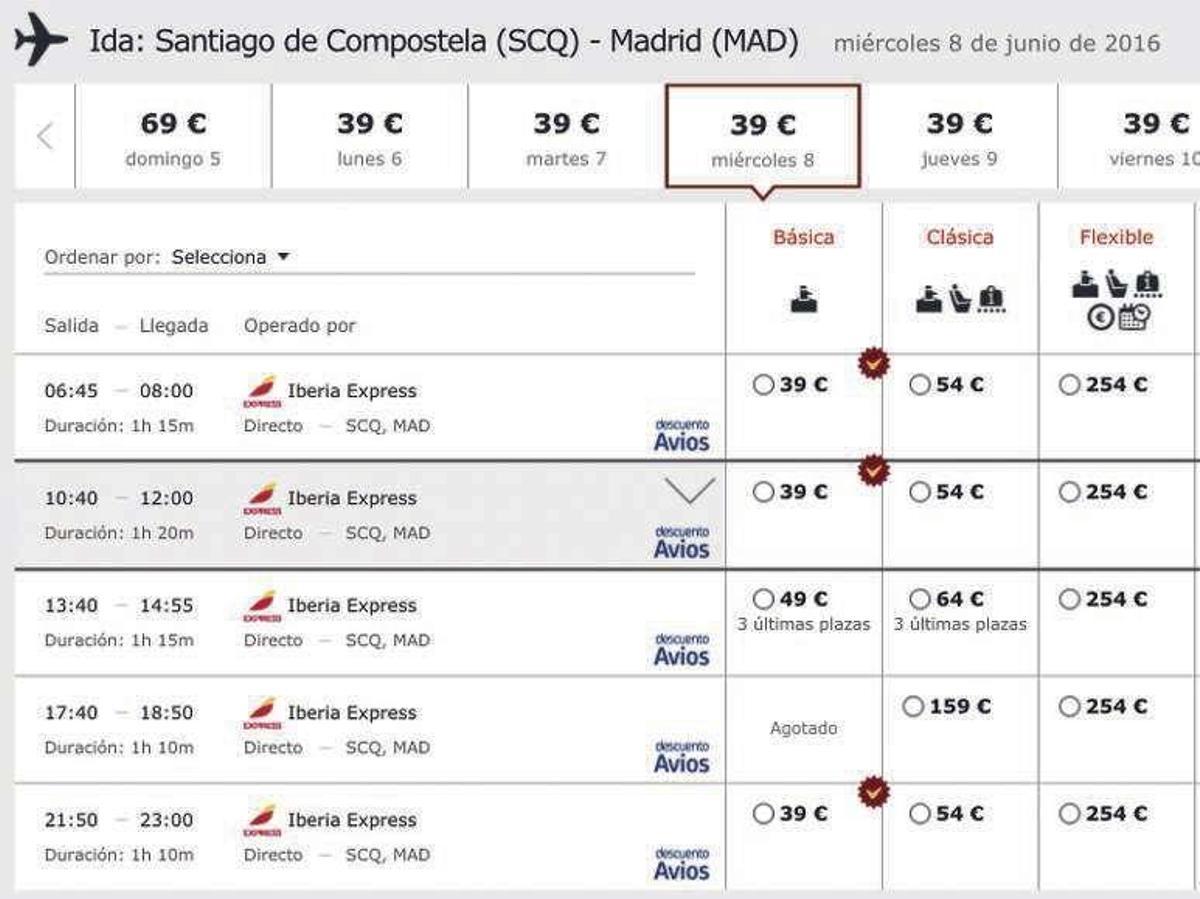Select the 39 € Básica fare for the 06:45 flight
The image size is (1200, 899).
click(x=763, y=383)
